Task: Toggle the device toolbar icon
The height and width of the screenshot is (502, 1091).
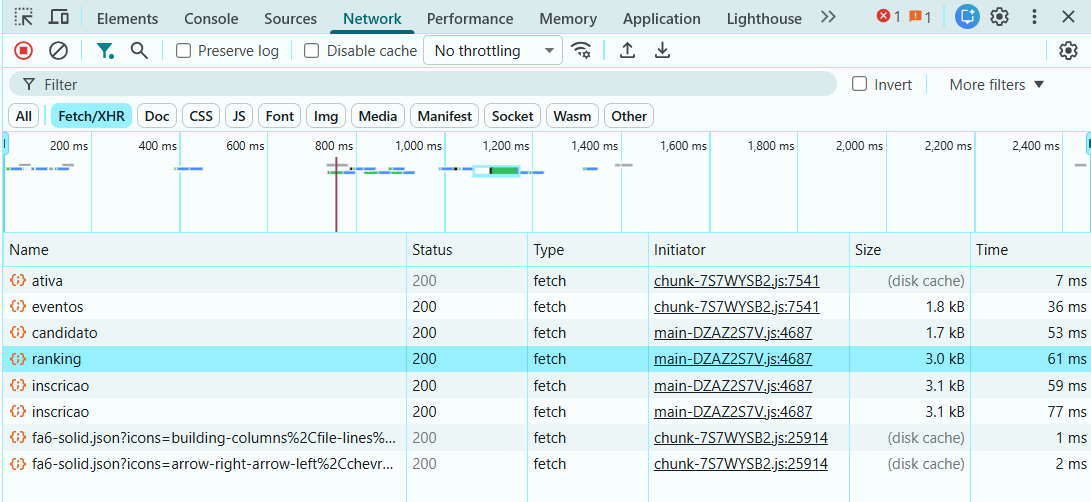Action: tap(59, 17)
